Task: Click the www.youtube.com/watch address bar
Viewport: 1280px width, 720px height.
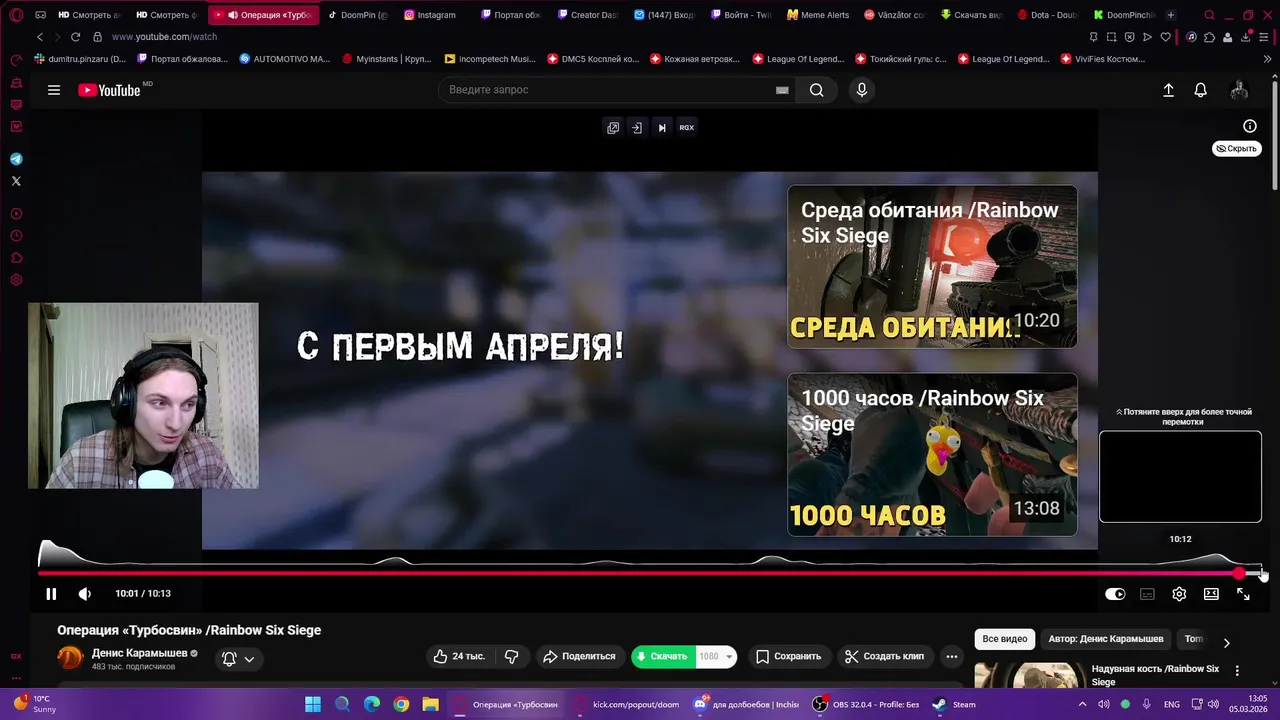Action: (164, 37)
